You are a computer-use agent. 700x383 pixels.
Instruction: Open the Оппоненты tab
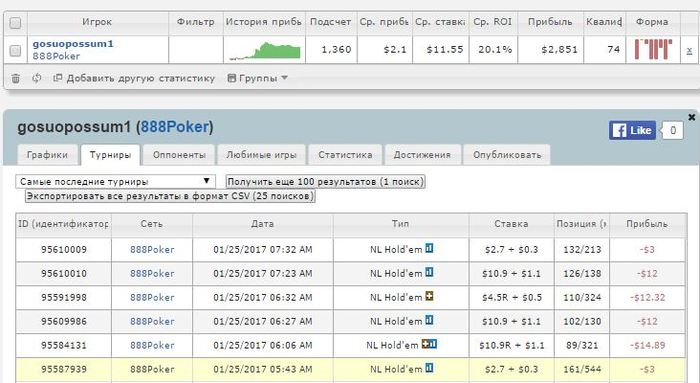[x=179, y=155]
